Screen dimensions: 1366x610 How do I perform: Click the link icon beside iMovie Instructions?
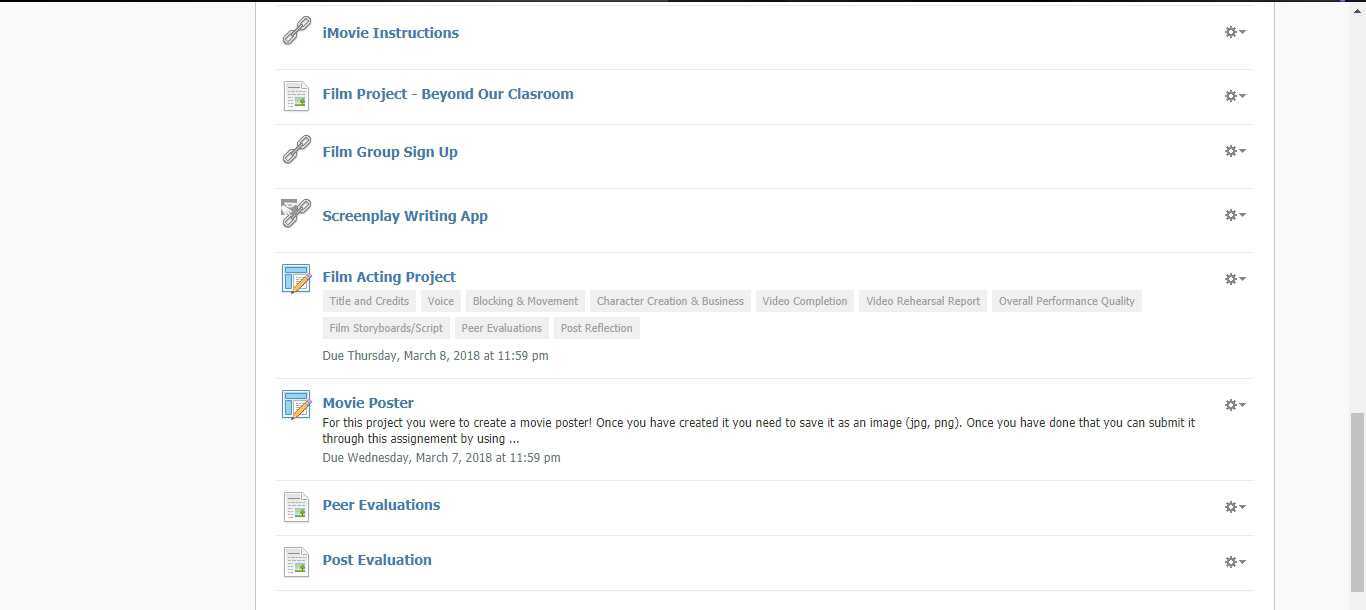(x=296, y=30)
